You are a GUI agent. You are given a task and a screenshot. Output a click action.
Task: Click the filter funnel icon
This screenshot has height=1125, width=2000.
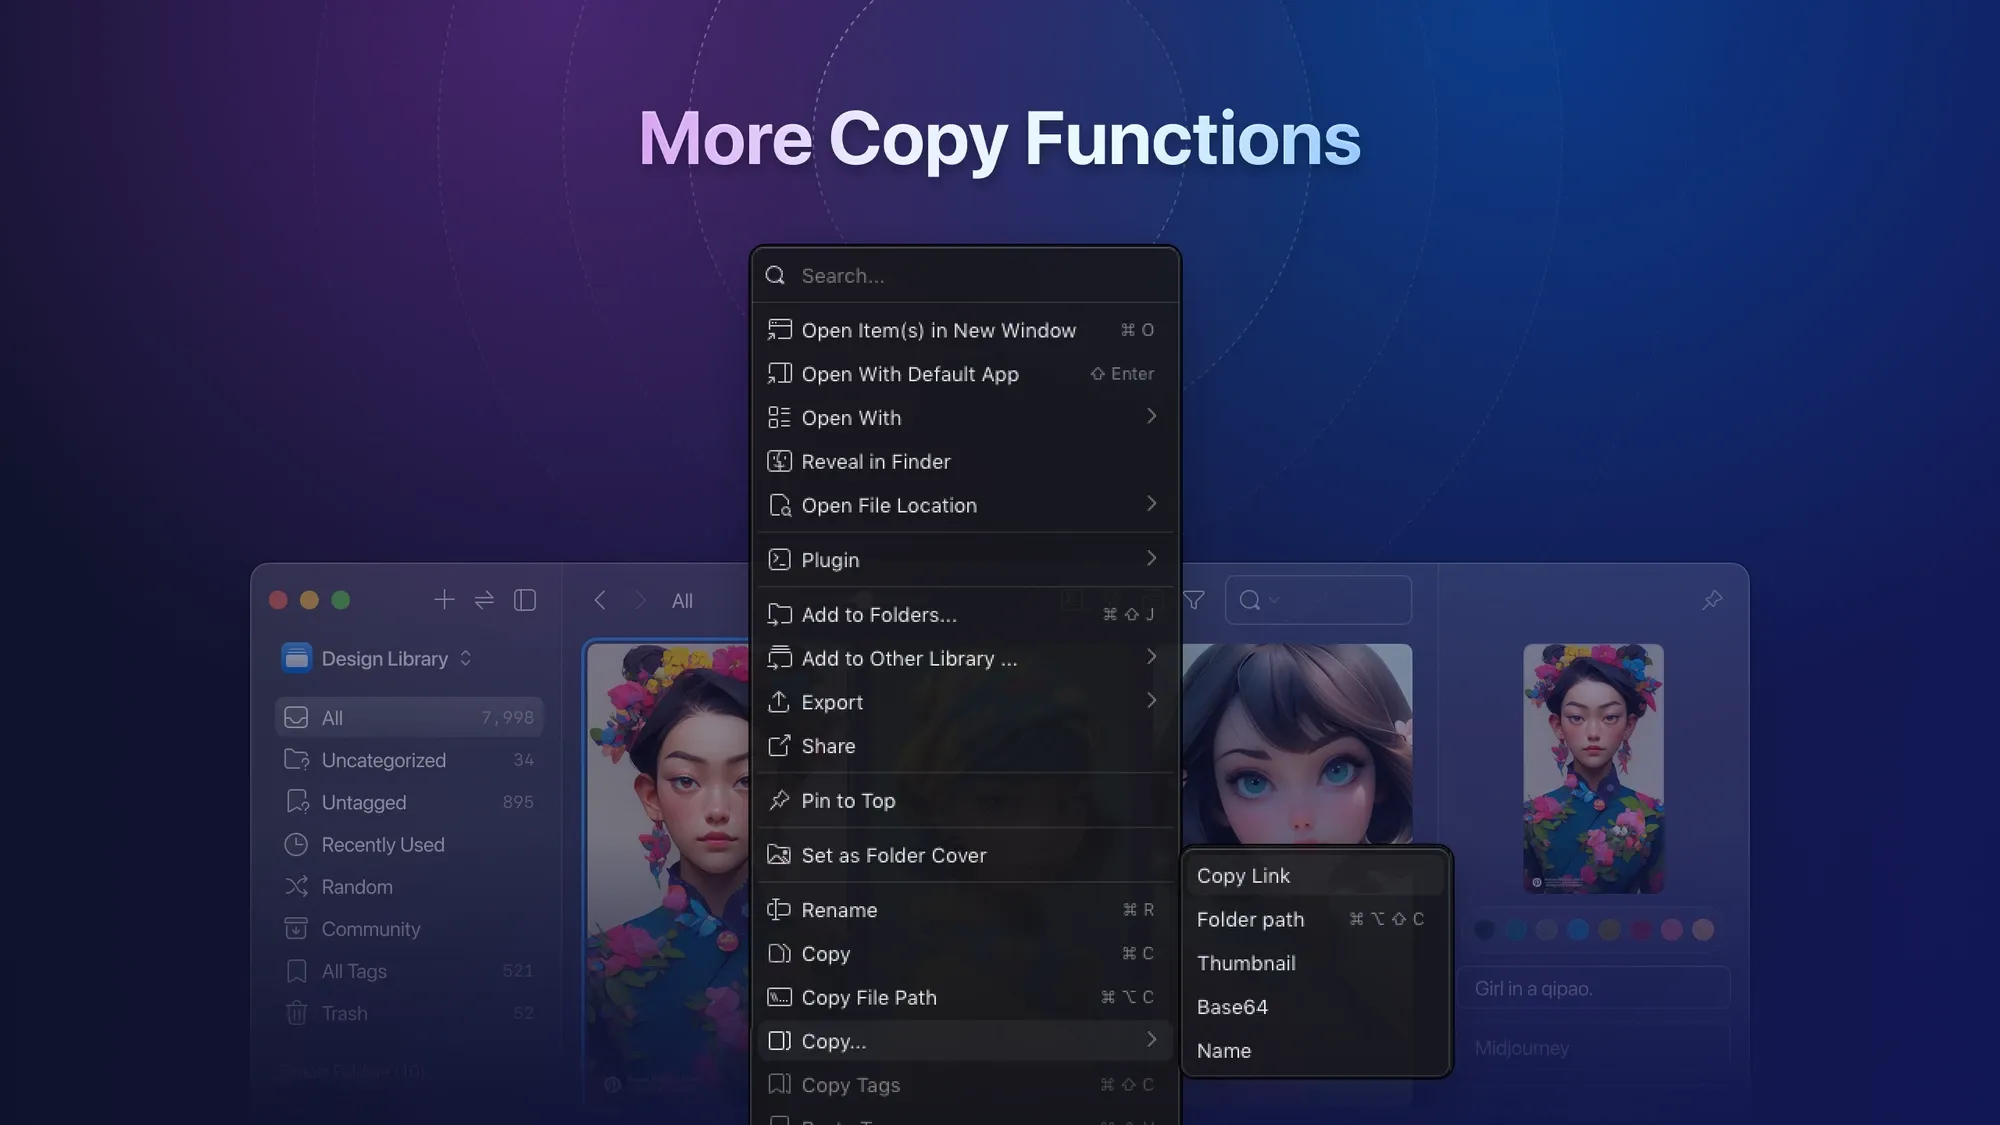tap(1194, 600)
